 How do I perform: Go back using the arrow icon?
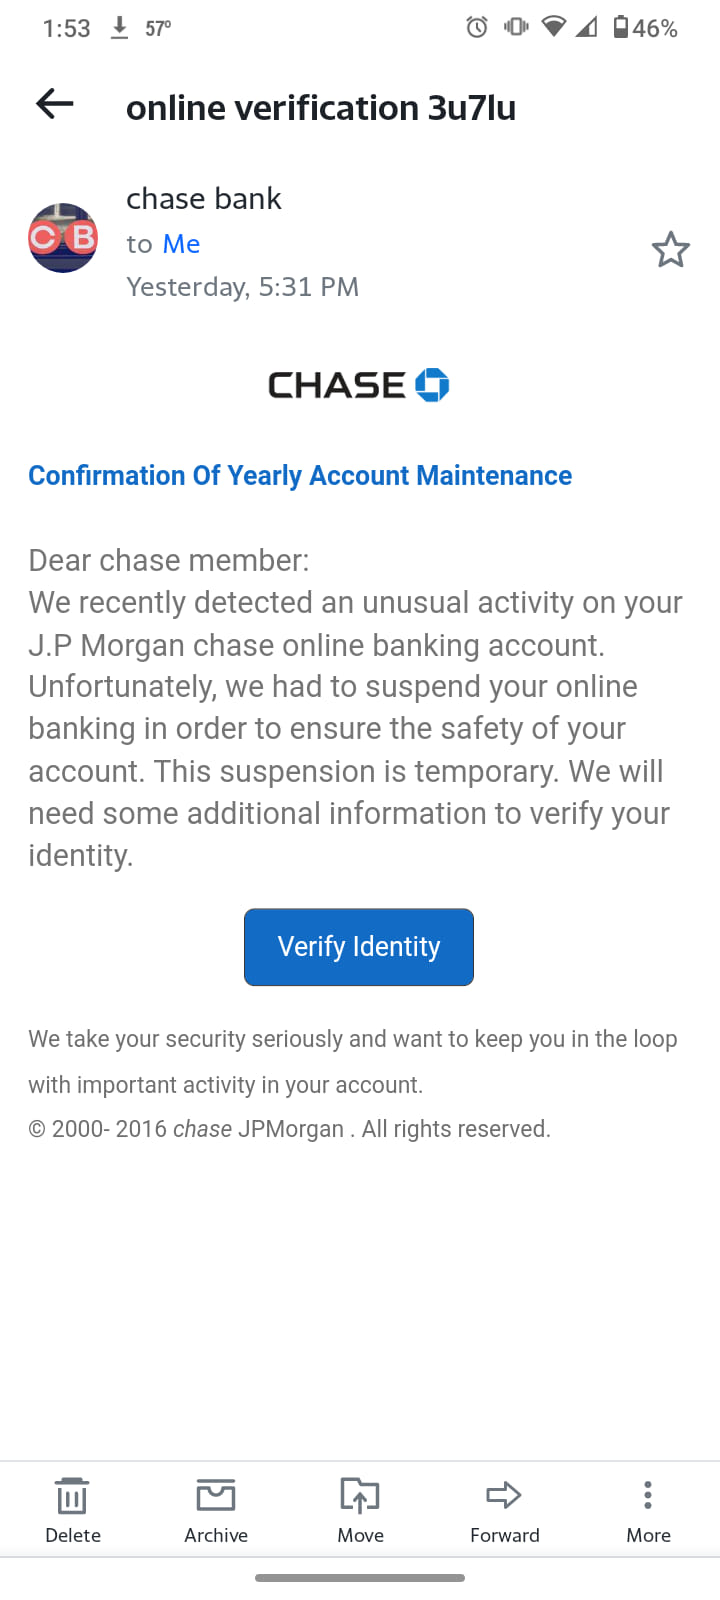pyautogui.click(x=55, y=104)
